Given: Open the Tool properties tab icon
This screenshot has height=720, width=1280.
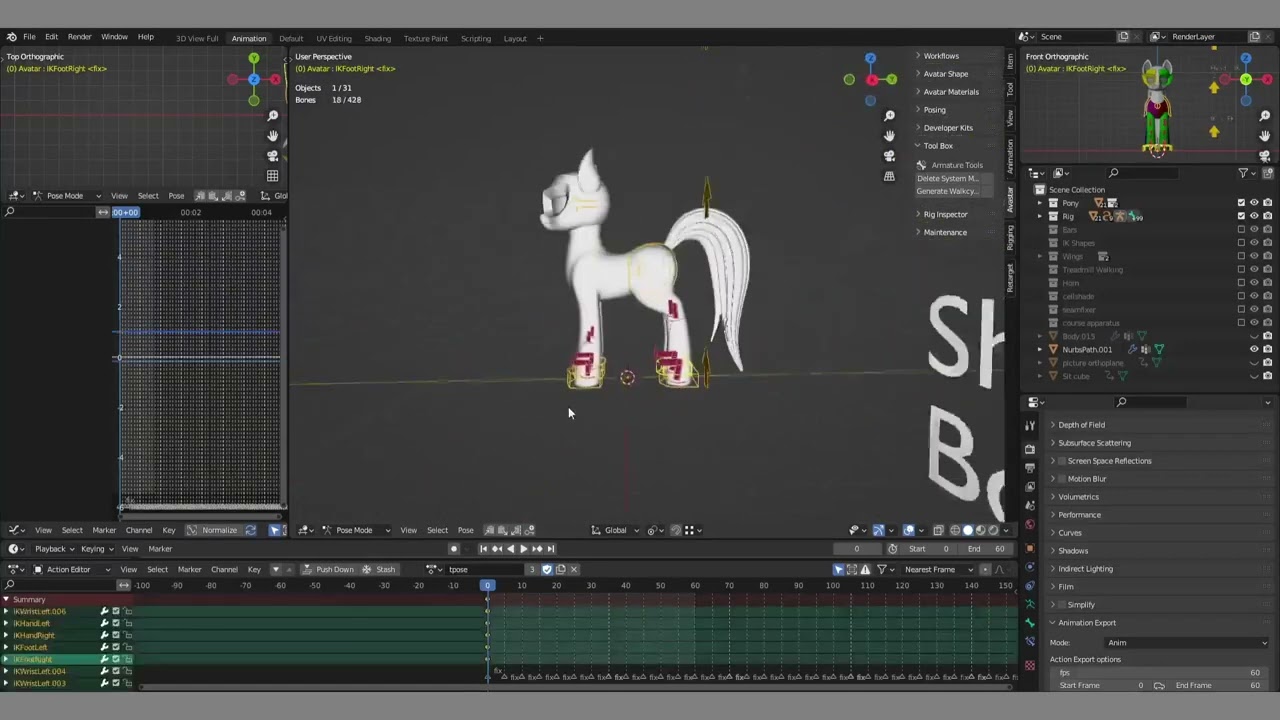Looking at the screenshot, I should (1030, 425).
